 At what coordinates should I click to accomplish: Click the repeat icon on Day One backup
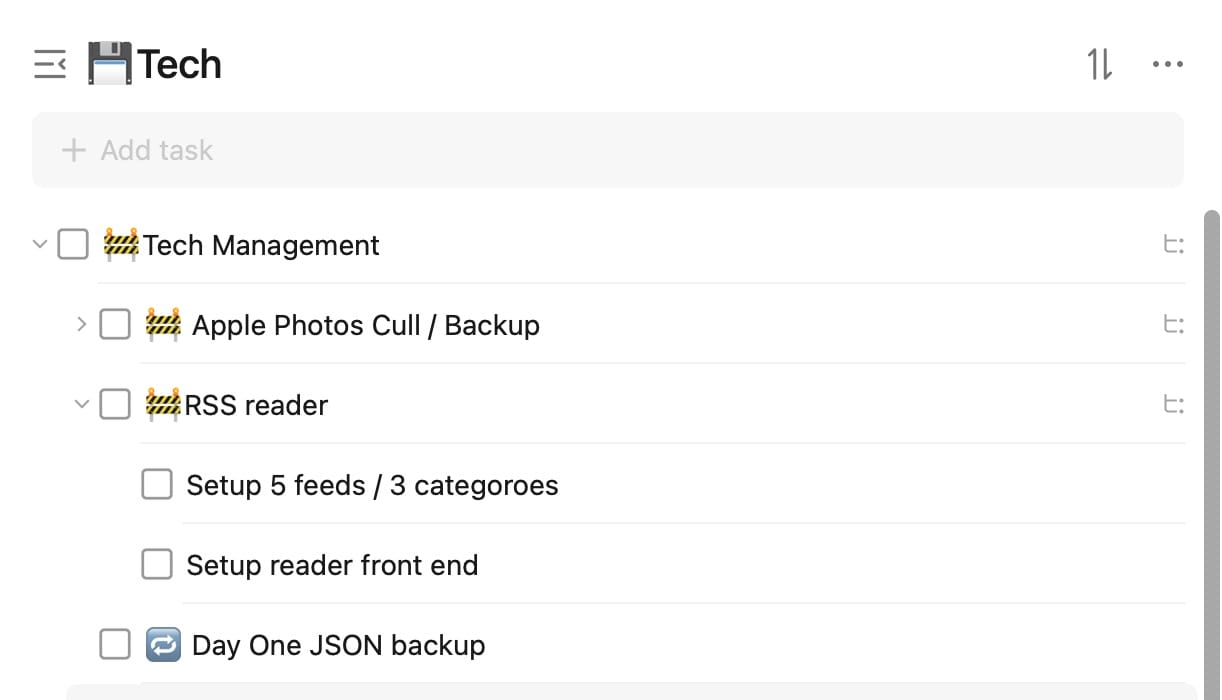pyautogui.click(x=163, y=645)
